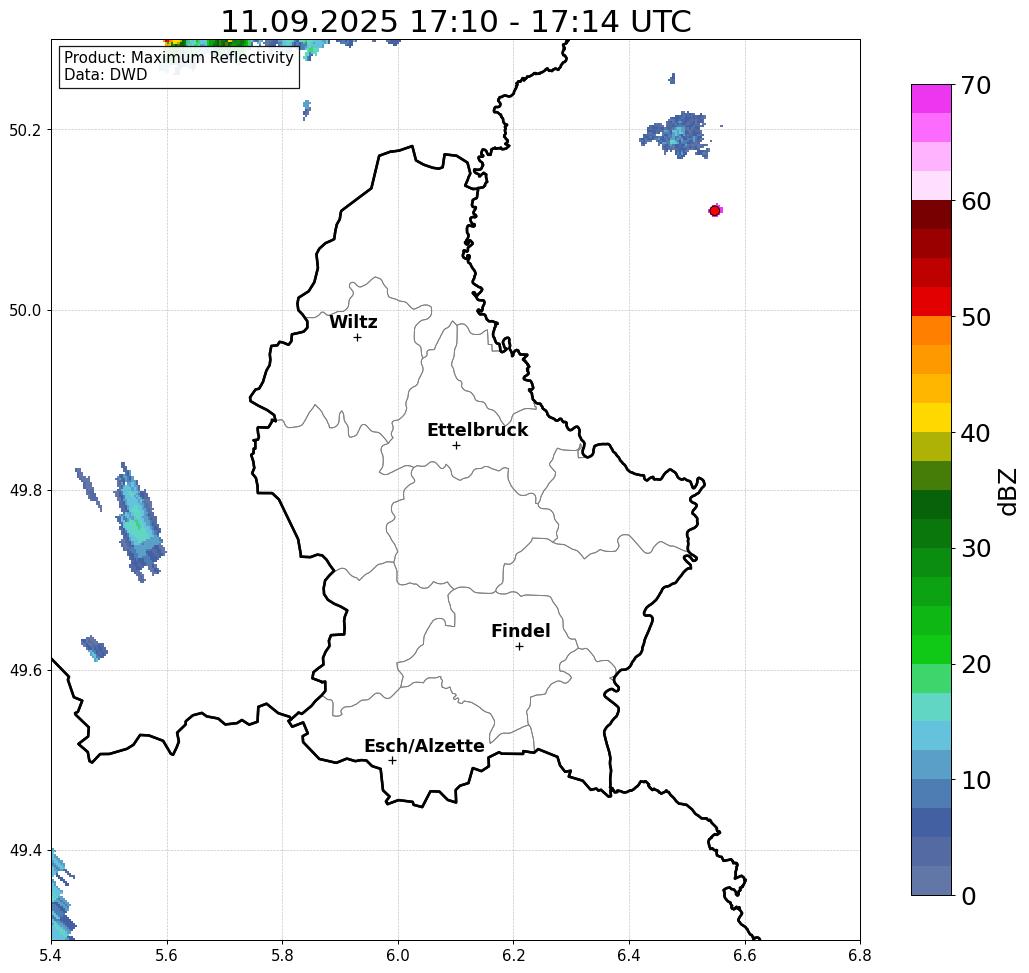1029x973 pixels.
Task: Click the colorbar tick label 0
Action: click(x=969, y=896)
